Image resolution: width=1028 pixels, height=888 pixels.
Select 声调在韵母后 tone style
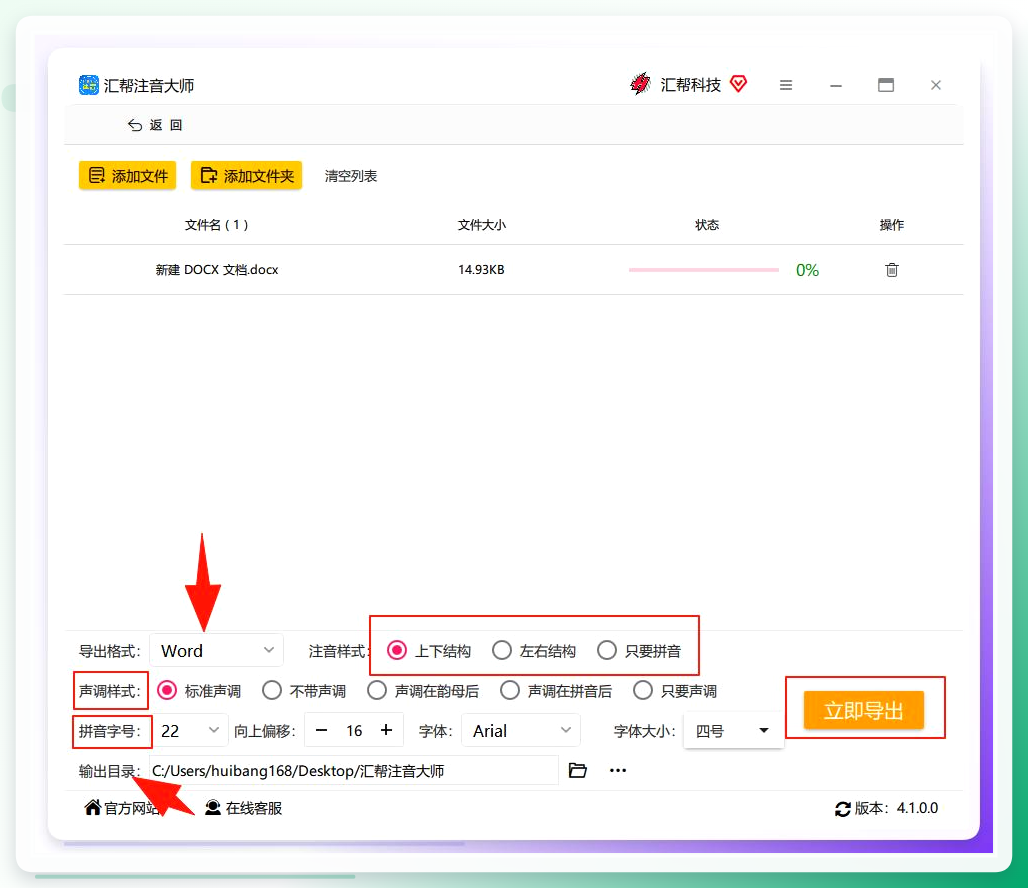pos(424,691)
